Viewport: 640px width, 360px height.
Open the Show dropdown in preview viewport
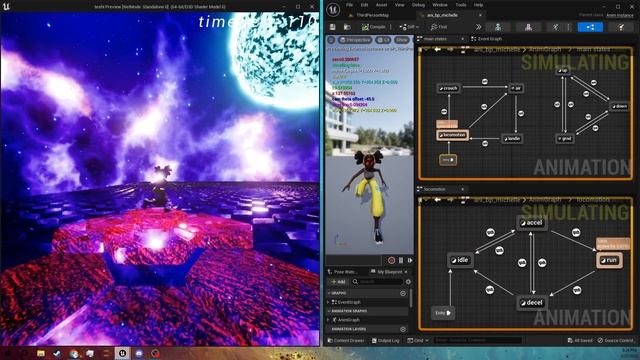[402, 40]
